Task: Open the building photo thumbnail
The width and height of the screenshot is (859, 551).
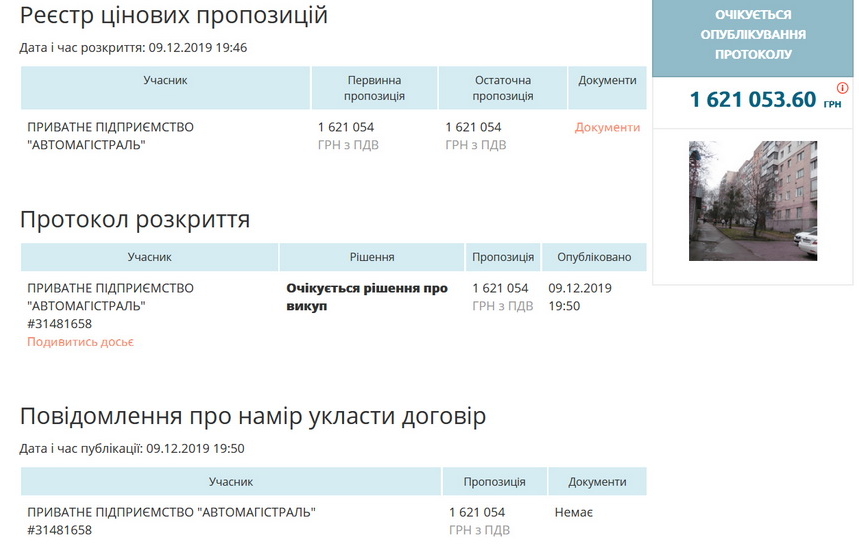Action: point(752,201)
